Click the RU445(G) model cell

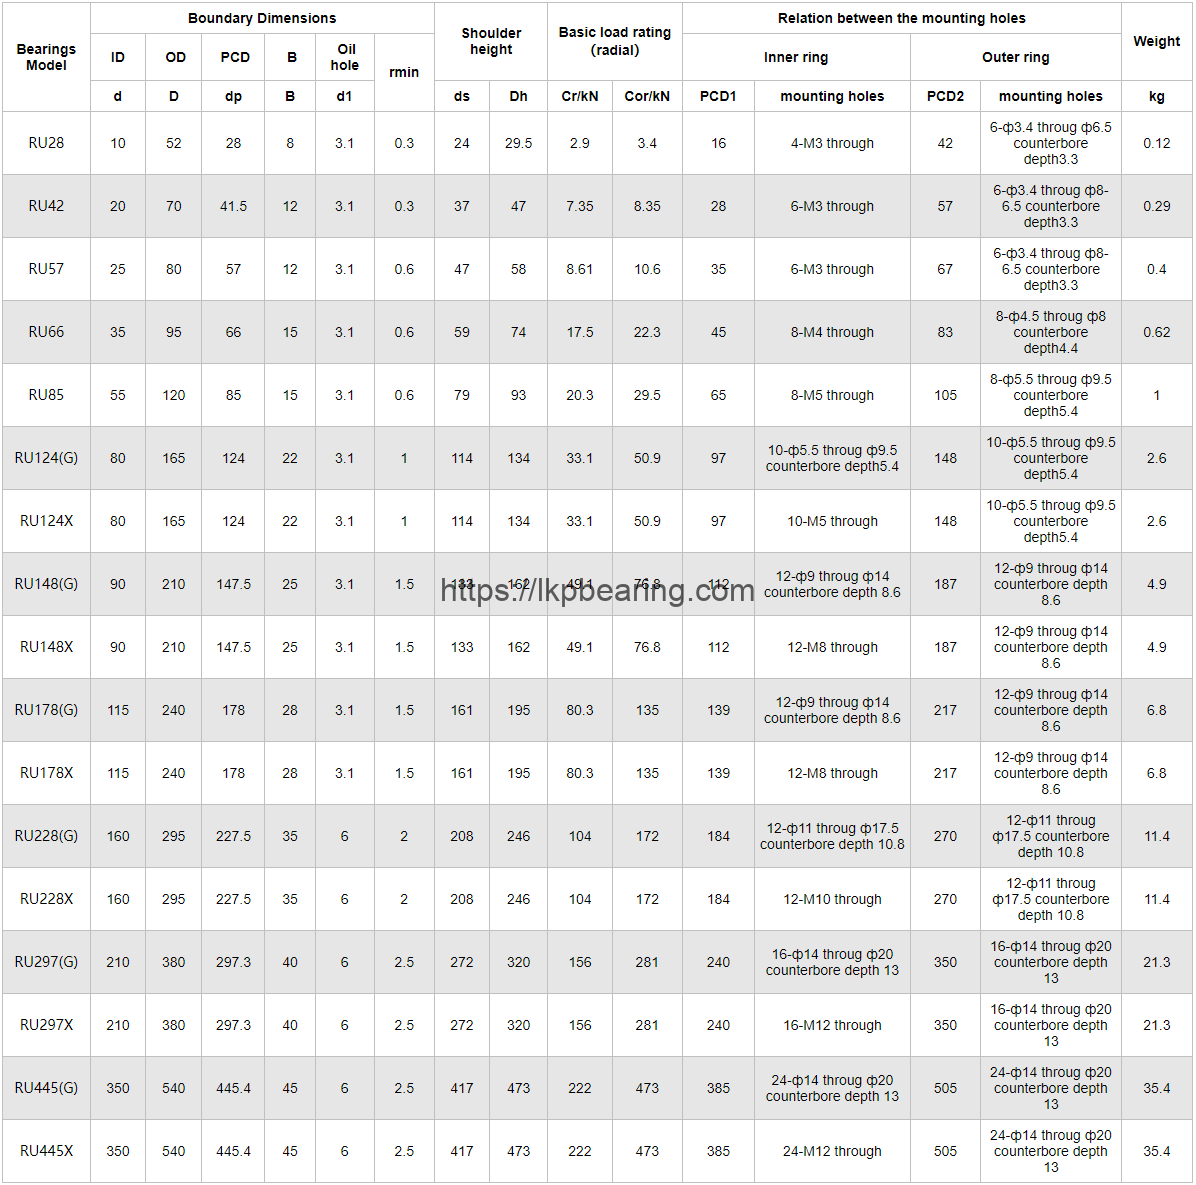point(46,1088)
